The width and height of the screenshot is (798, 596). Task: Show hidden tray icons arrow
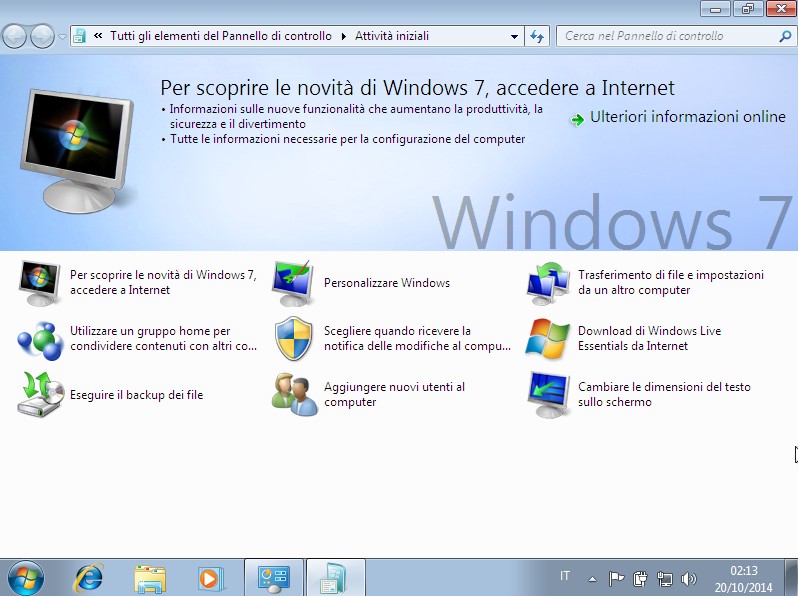pyautogui.click(x=592, y=579)
